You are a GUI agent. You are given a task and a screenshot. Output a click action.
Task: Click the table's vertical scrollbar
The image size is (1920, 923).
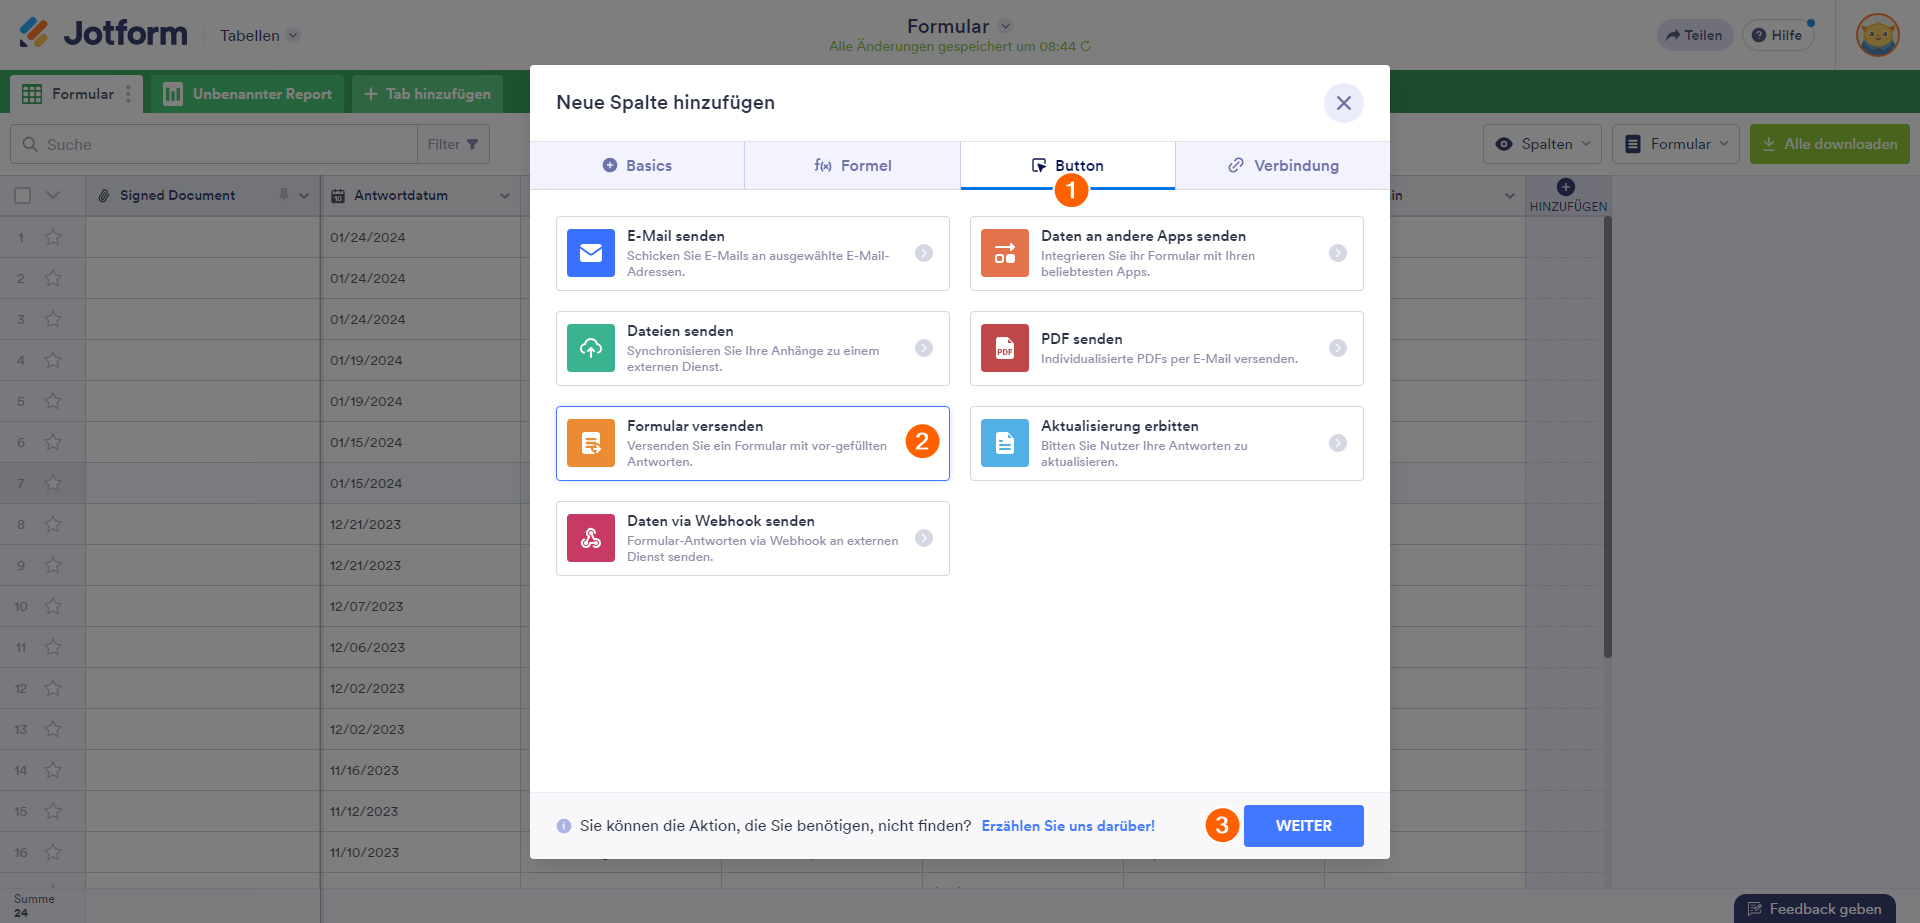pyautogui.click(x=1607, y=440)
